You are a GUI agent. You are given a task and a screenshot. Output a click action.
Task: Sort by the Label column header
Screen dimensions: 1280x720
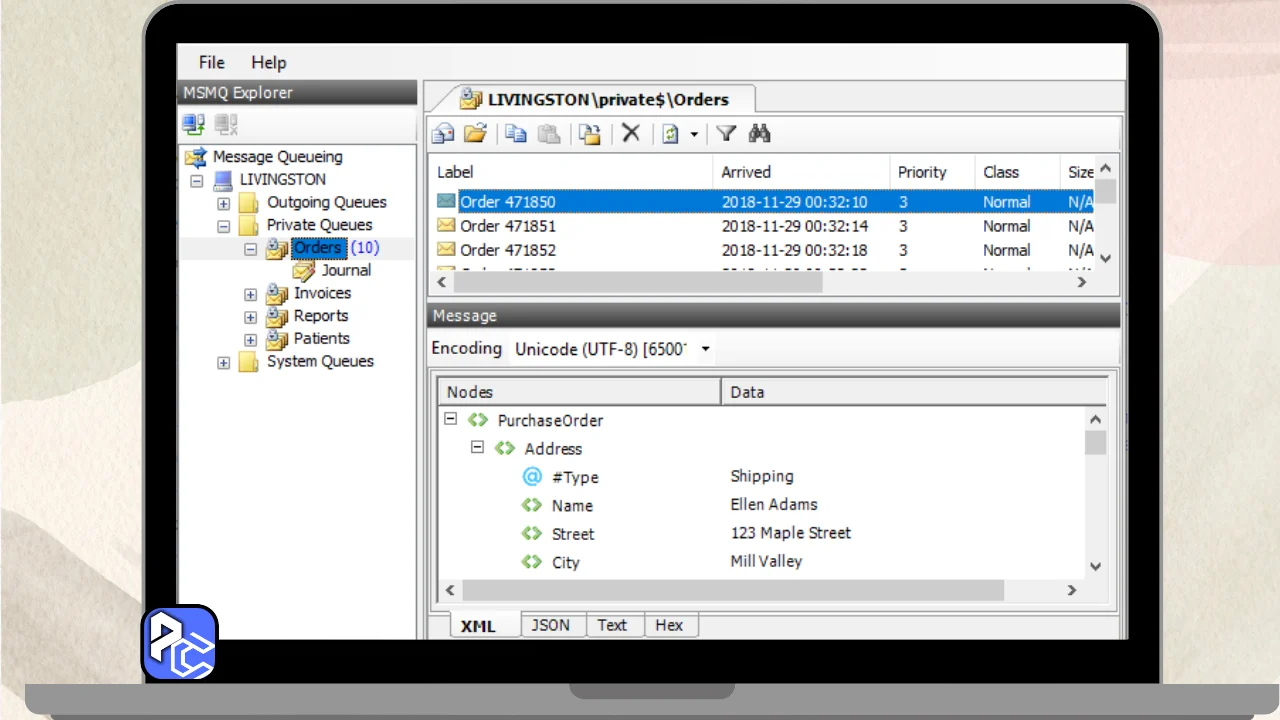click(x=571, y=172)
